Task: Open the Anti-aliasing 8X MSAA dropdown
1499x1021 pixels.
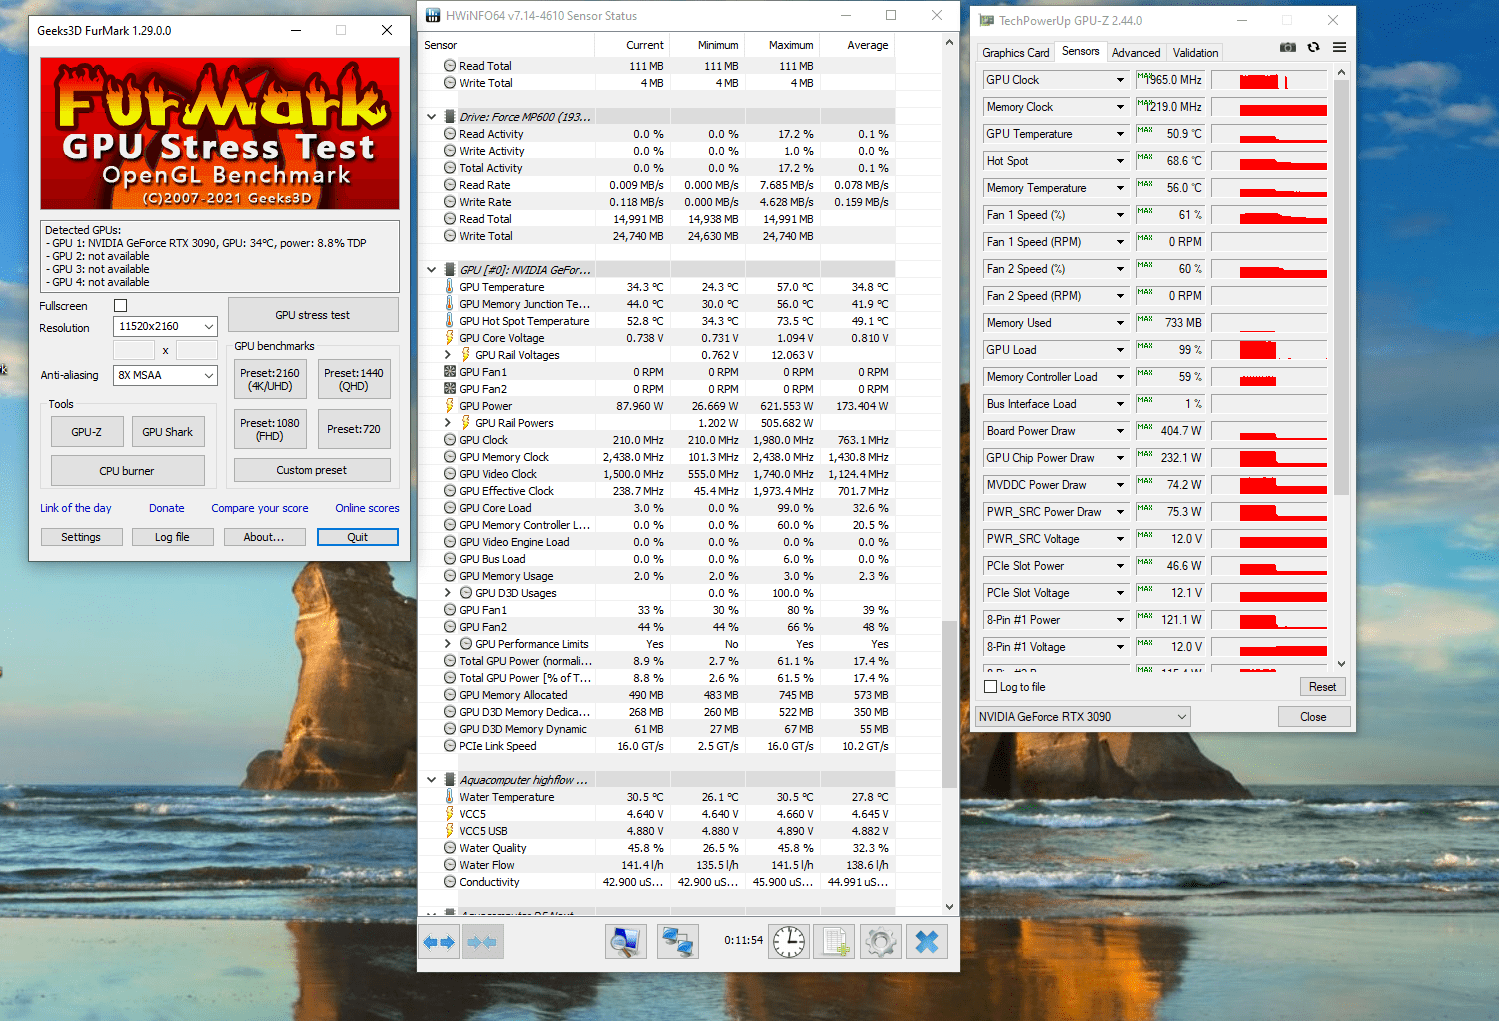Action: (165, 375)
